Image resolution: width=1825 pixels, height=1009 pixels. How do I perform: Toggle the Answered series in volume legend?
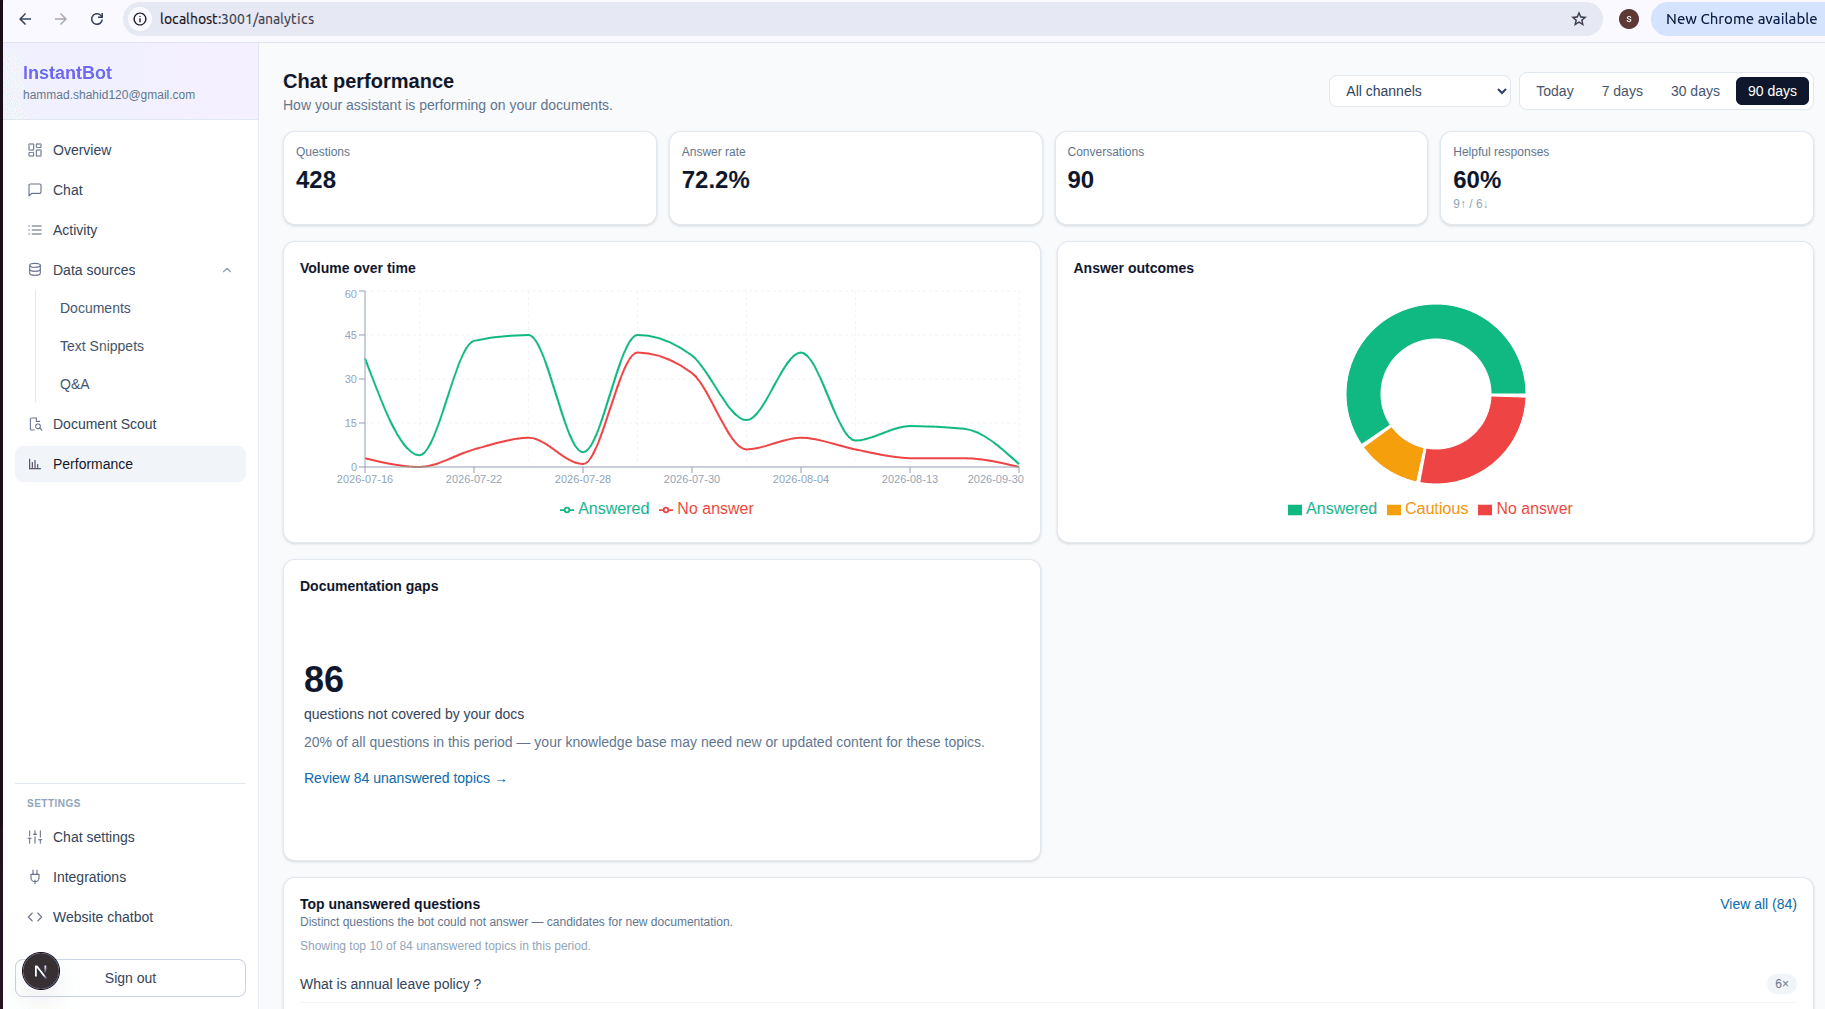click(x=605, y=509)
